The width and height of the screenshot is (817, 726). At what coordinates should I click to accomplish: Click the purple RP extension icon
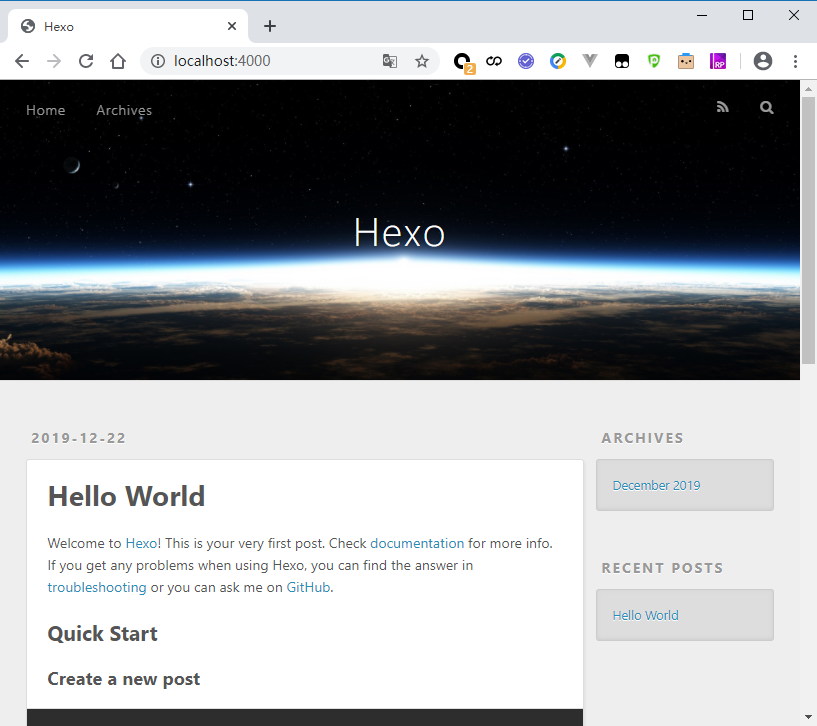pos(718,61)
